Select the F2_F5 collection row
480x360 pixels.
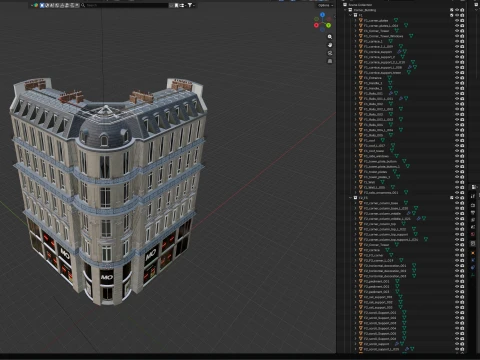click(x=363, y=198)
